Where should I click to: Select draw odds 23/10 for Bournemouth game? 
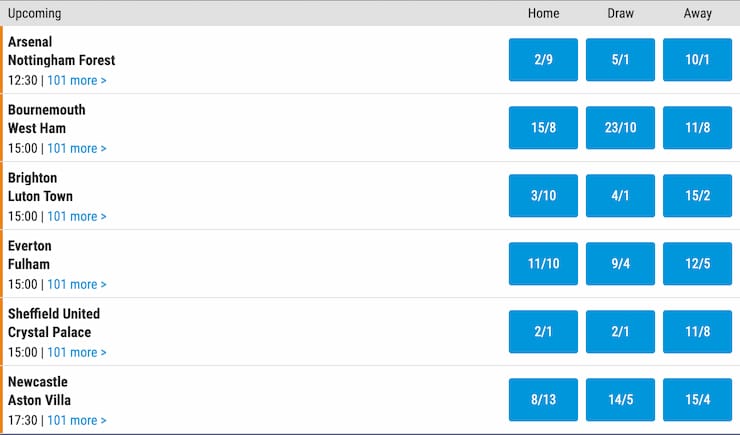620,128
